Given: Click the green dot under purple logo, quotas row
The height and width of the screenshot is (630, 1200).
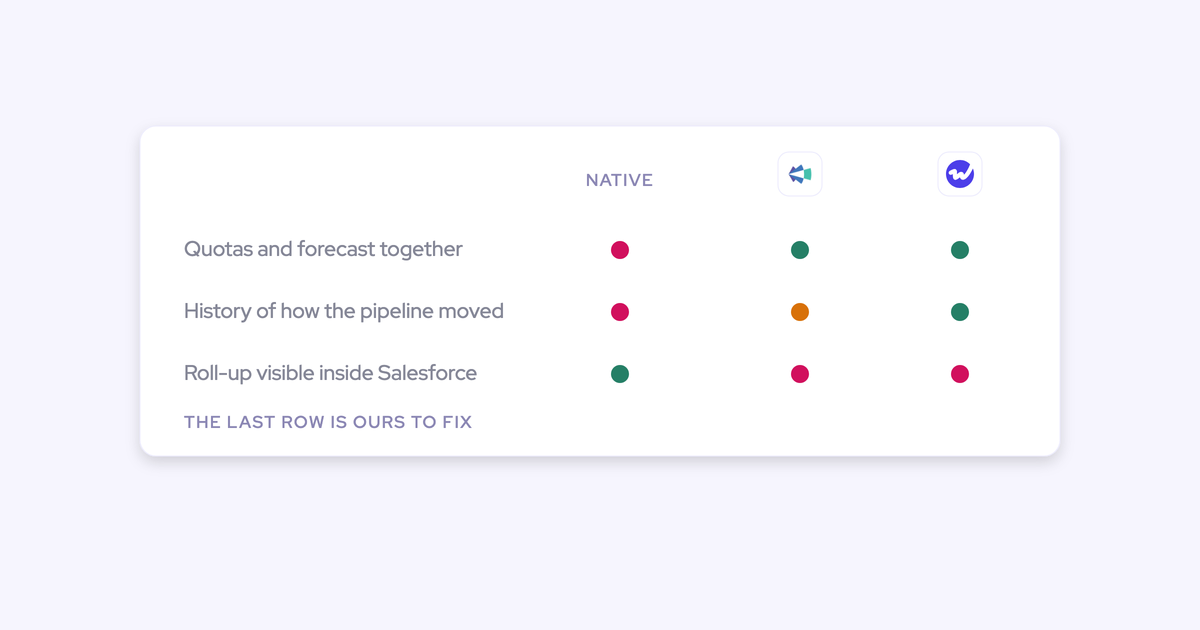Looking at the screenshot, I should (960, 250).
